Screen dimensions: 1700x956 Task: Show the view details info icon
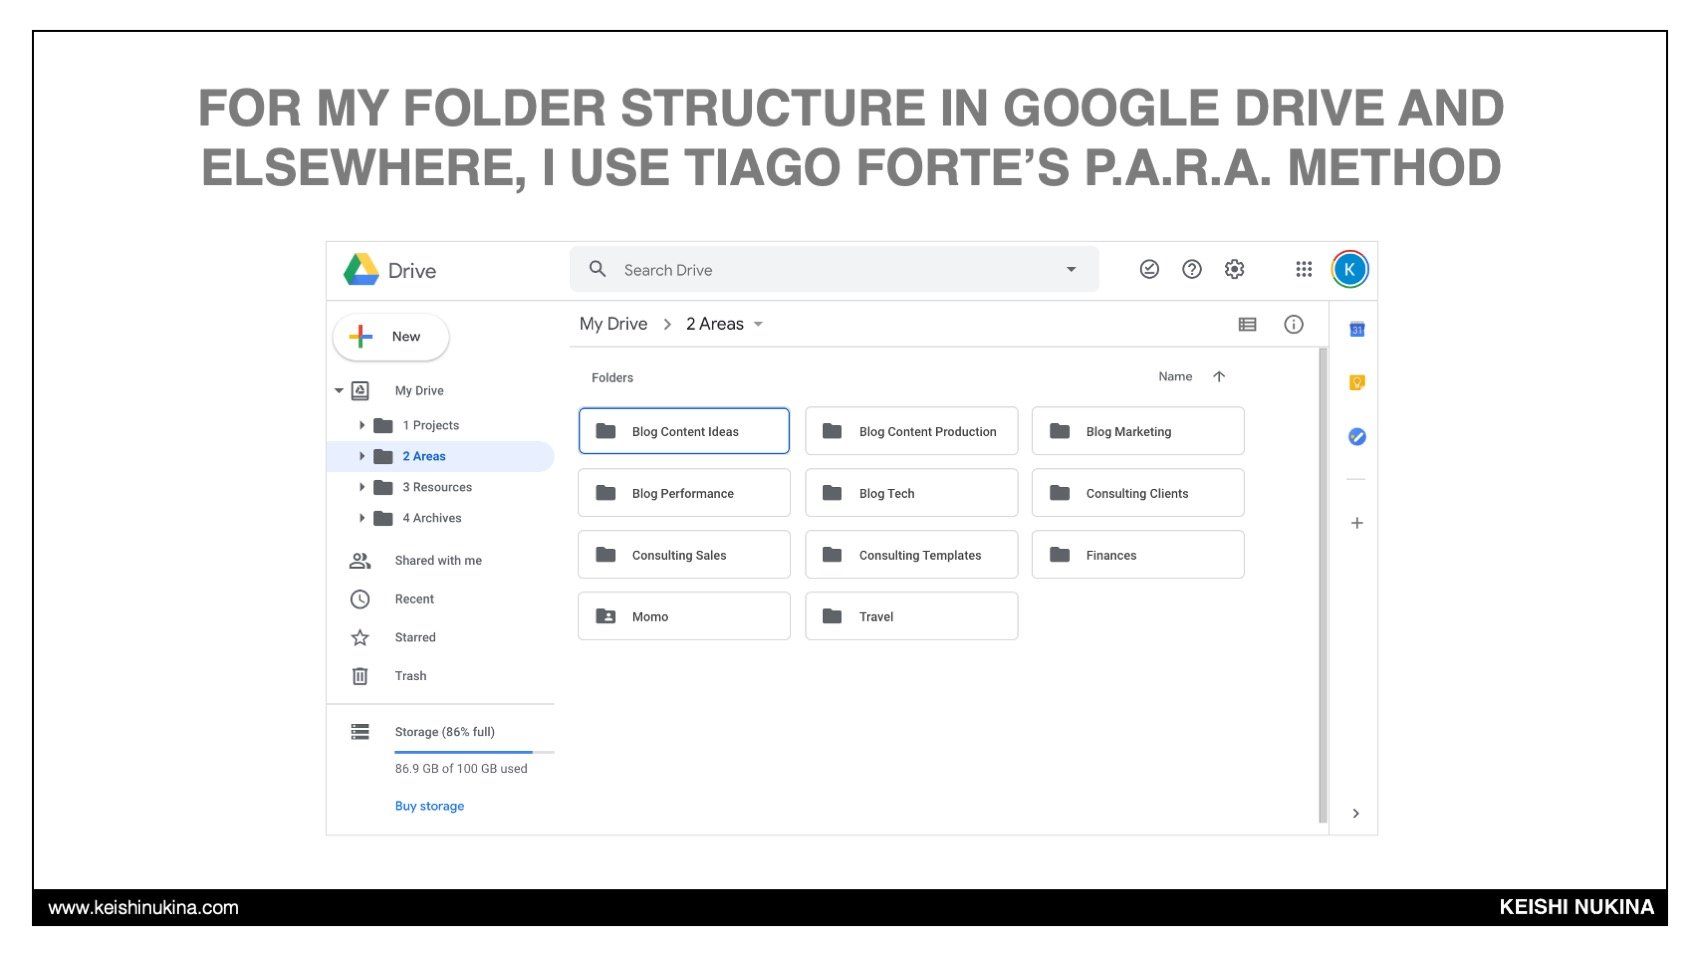point(1293,324)
